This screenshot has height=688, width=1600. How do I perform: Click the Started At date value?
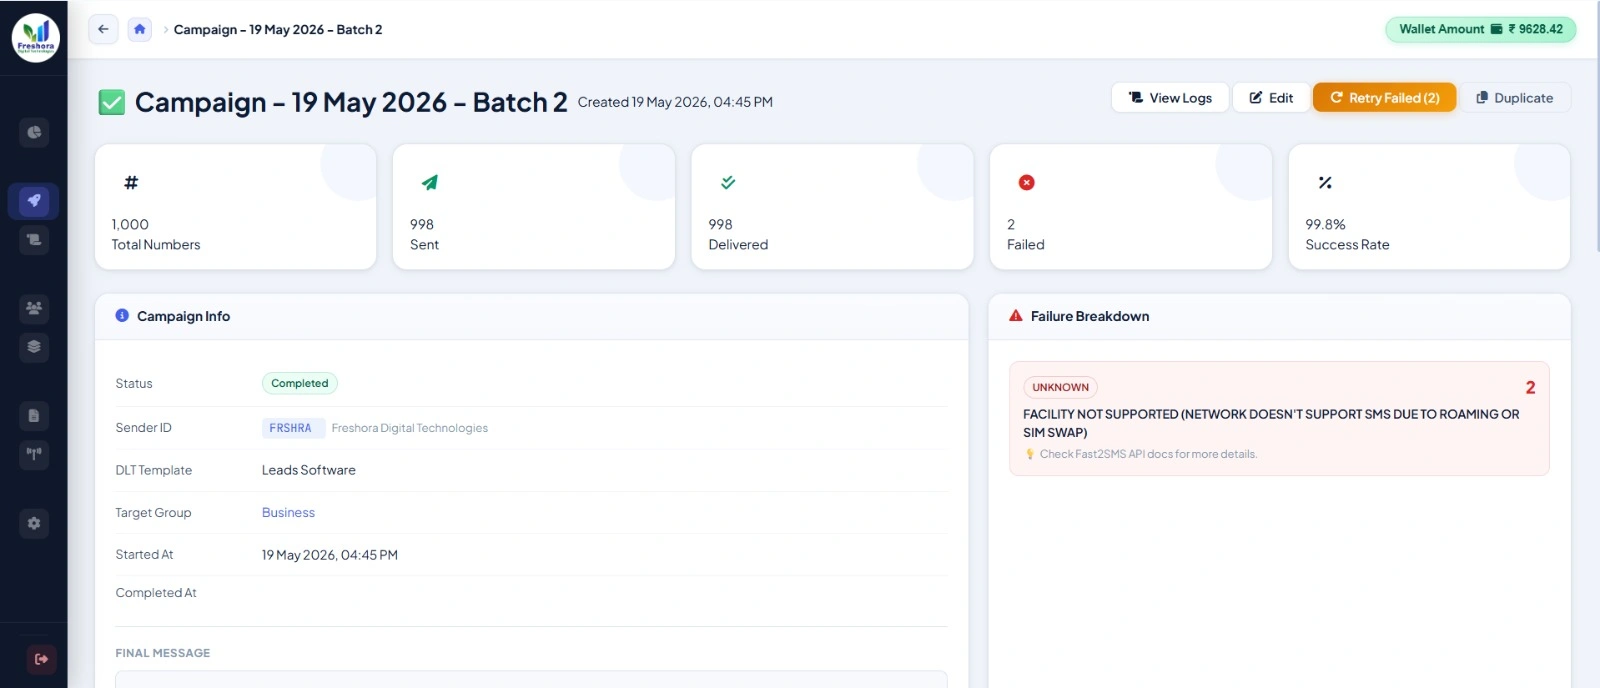[x=330, y=555]
